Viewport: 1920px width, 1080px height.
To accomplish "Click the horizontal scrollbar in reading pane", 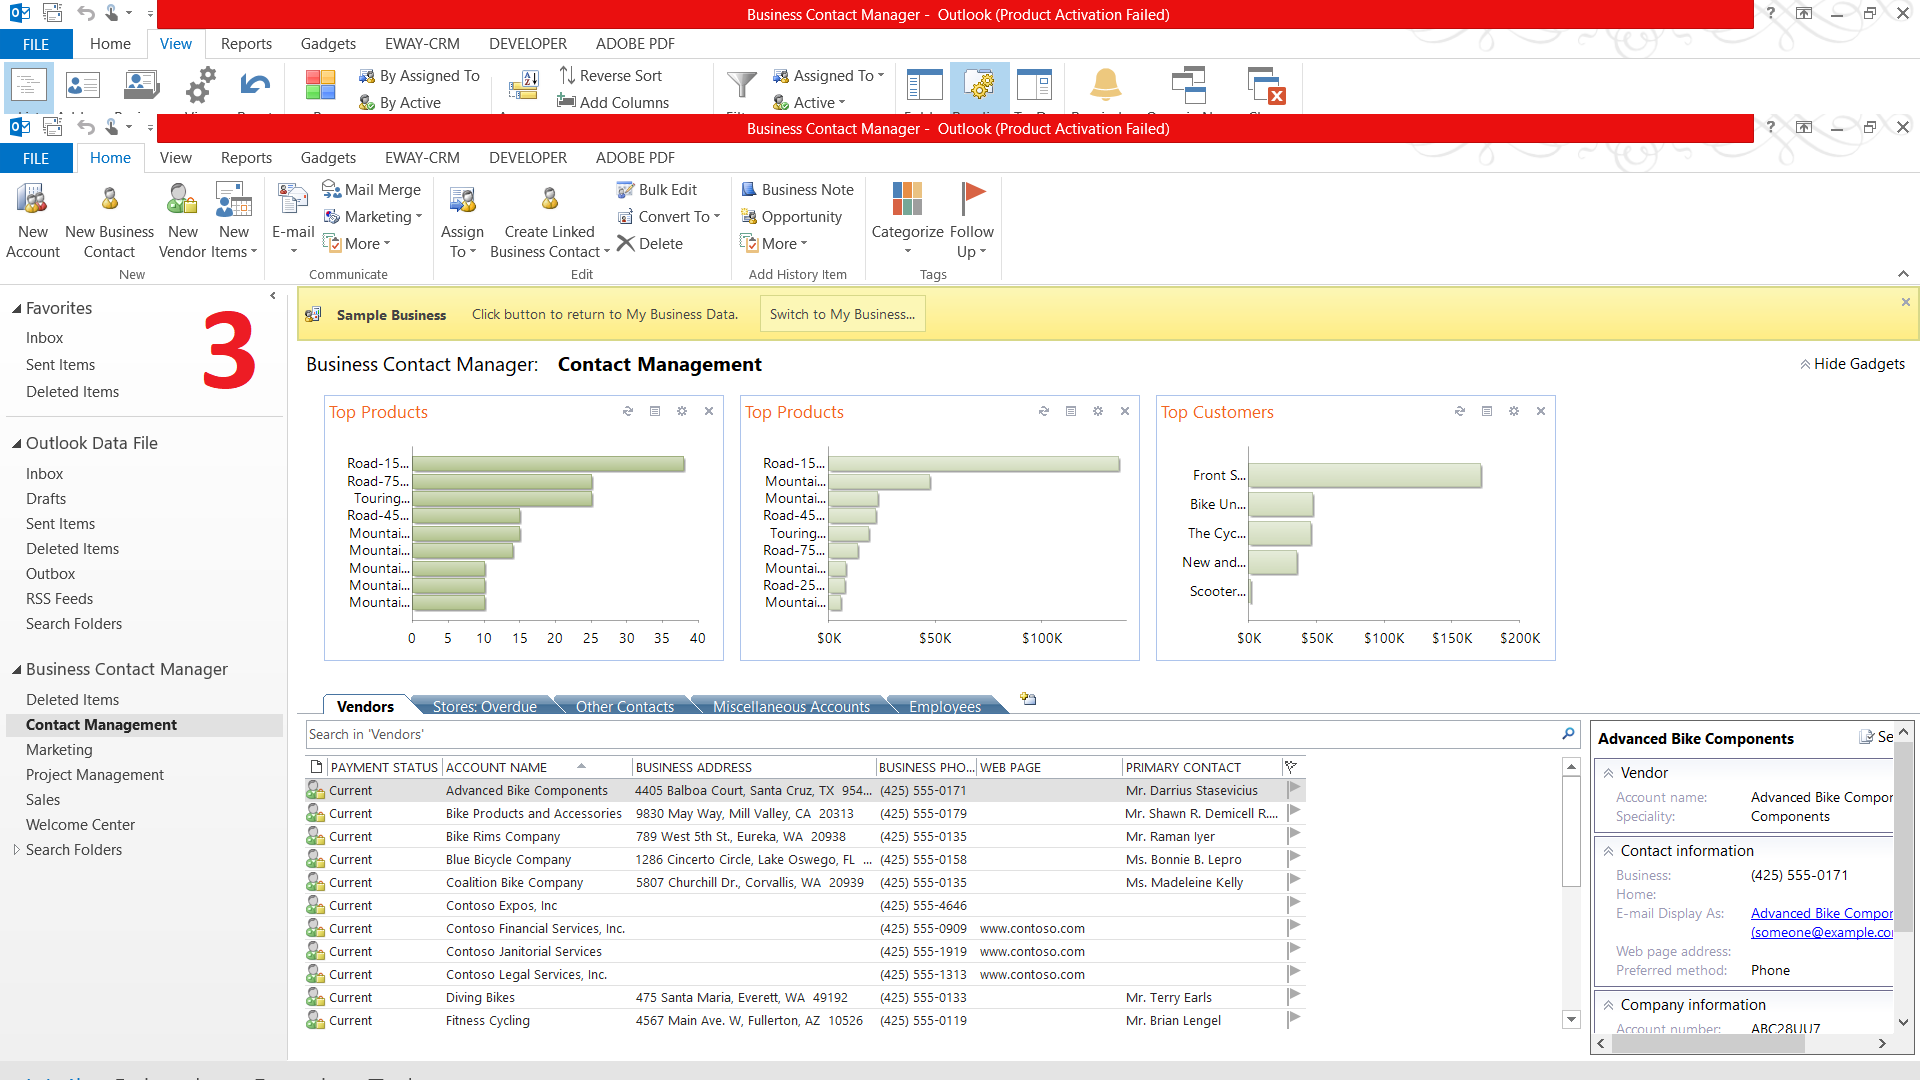I will click(x=1707, y=1043).
